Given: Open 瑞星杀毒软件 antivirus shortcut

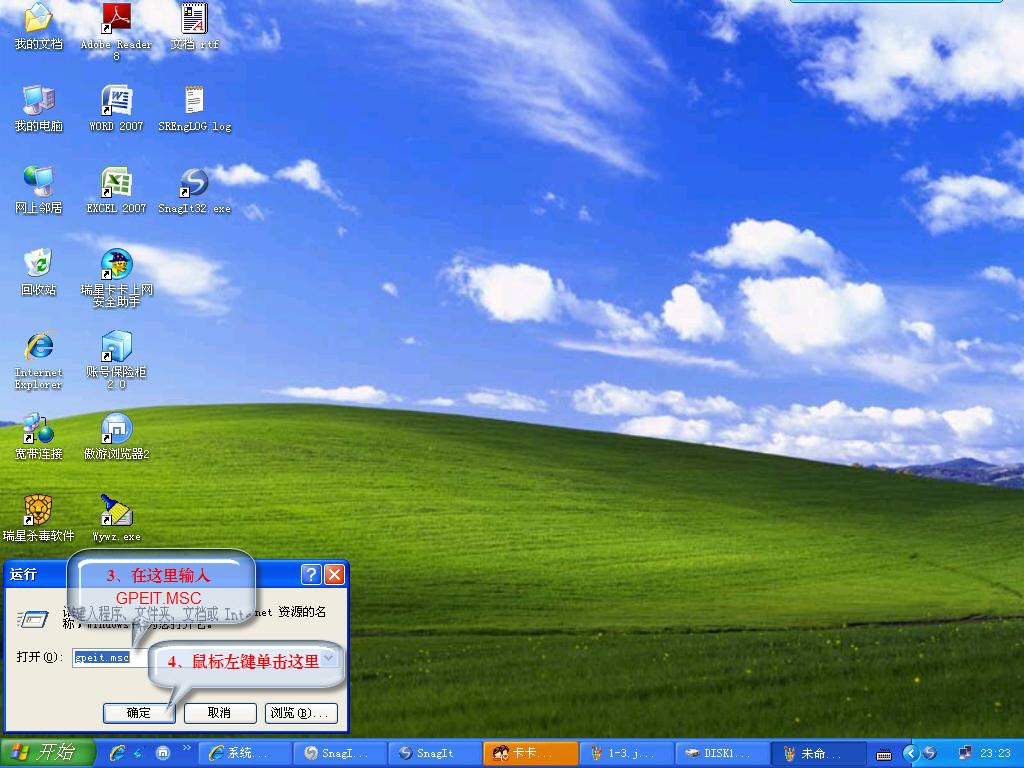Looking at the screenshot, I should tap(39, 519).
